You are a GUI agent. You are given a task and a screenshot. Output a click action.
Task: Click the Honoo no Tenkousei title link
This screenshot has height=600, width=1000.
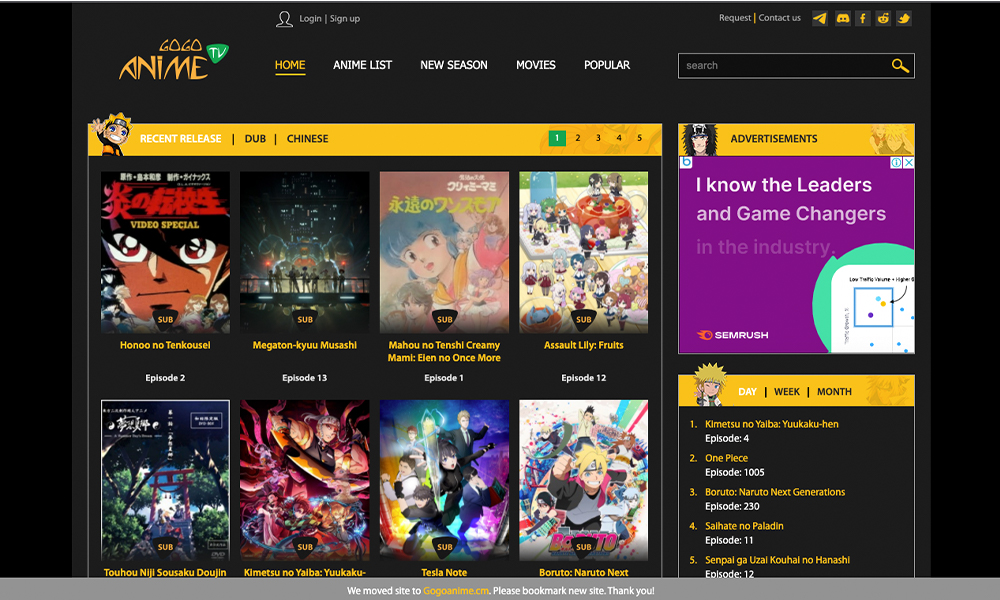tap(165, 345)
